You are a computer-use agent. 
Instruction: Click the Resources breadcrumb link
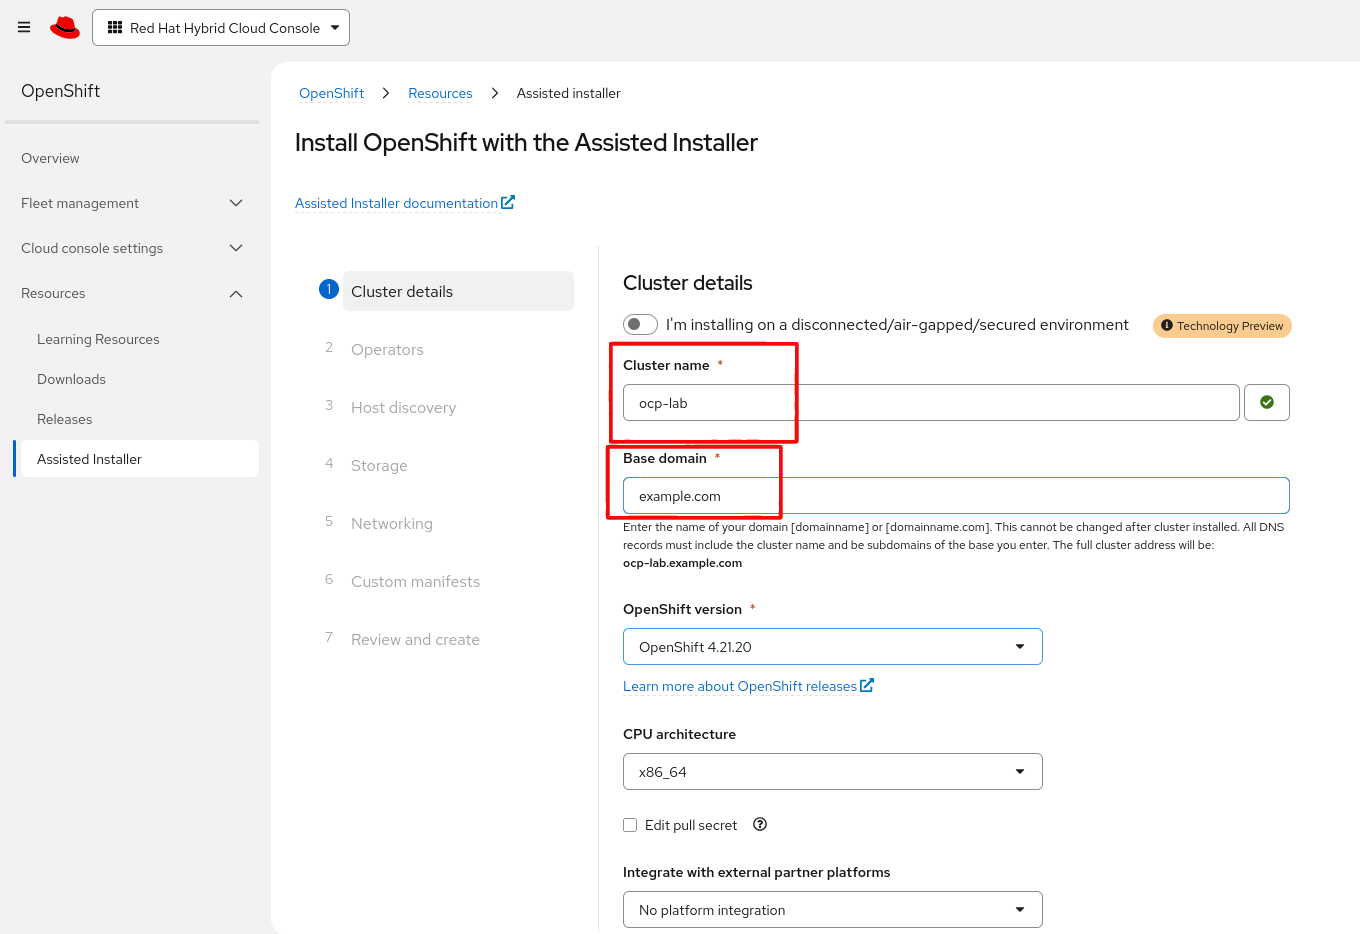click(x=440, y=93)
